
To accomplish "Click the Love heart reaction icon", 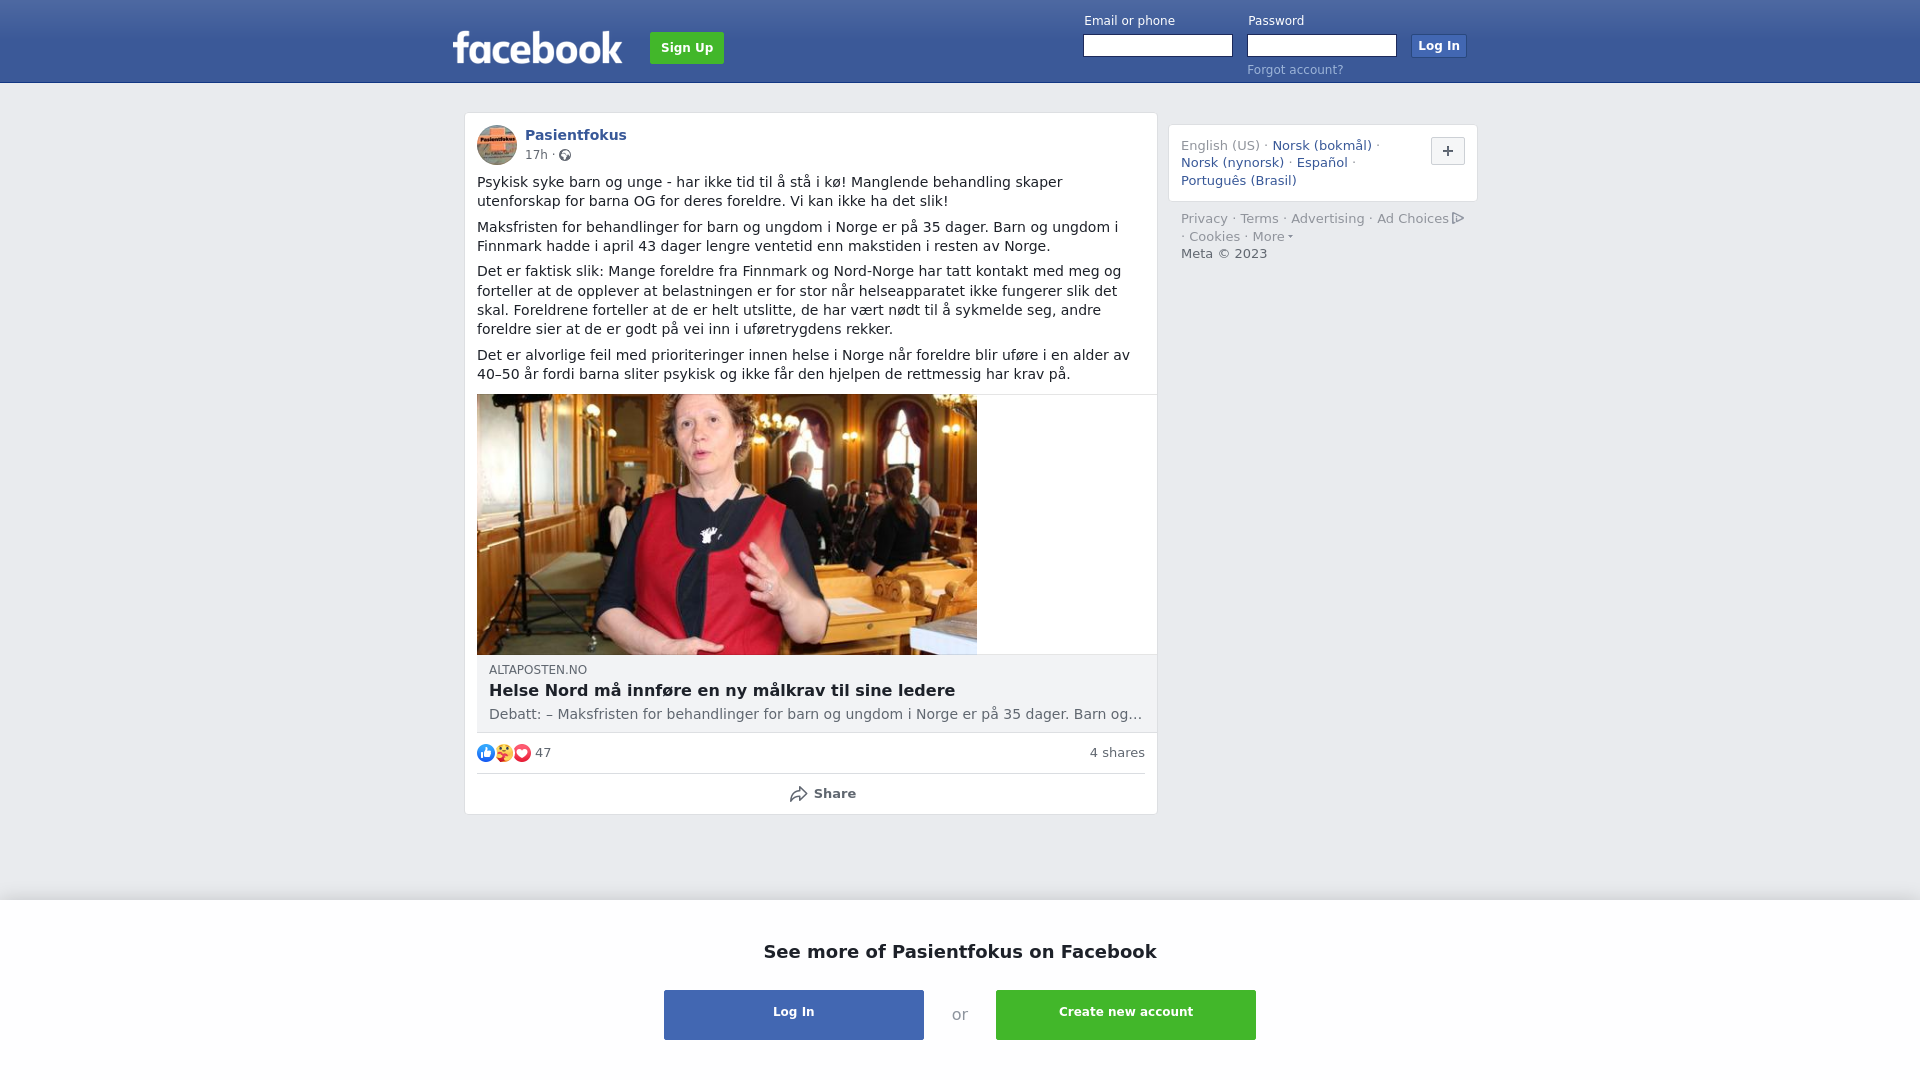I will pyautogui.click(x=522, y=753).
